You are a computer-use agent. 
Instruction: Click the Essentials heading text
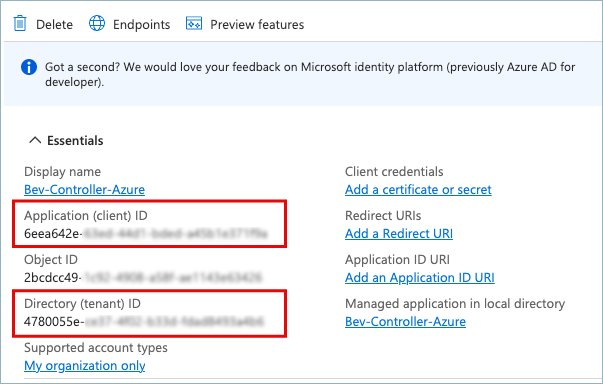tap(75, 141)
